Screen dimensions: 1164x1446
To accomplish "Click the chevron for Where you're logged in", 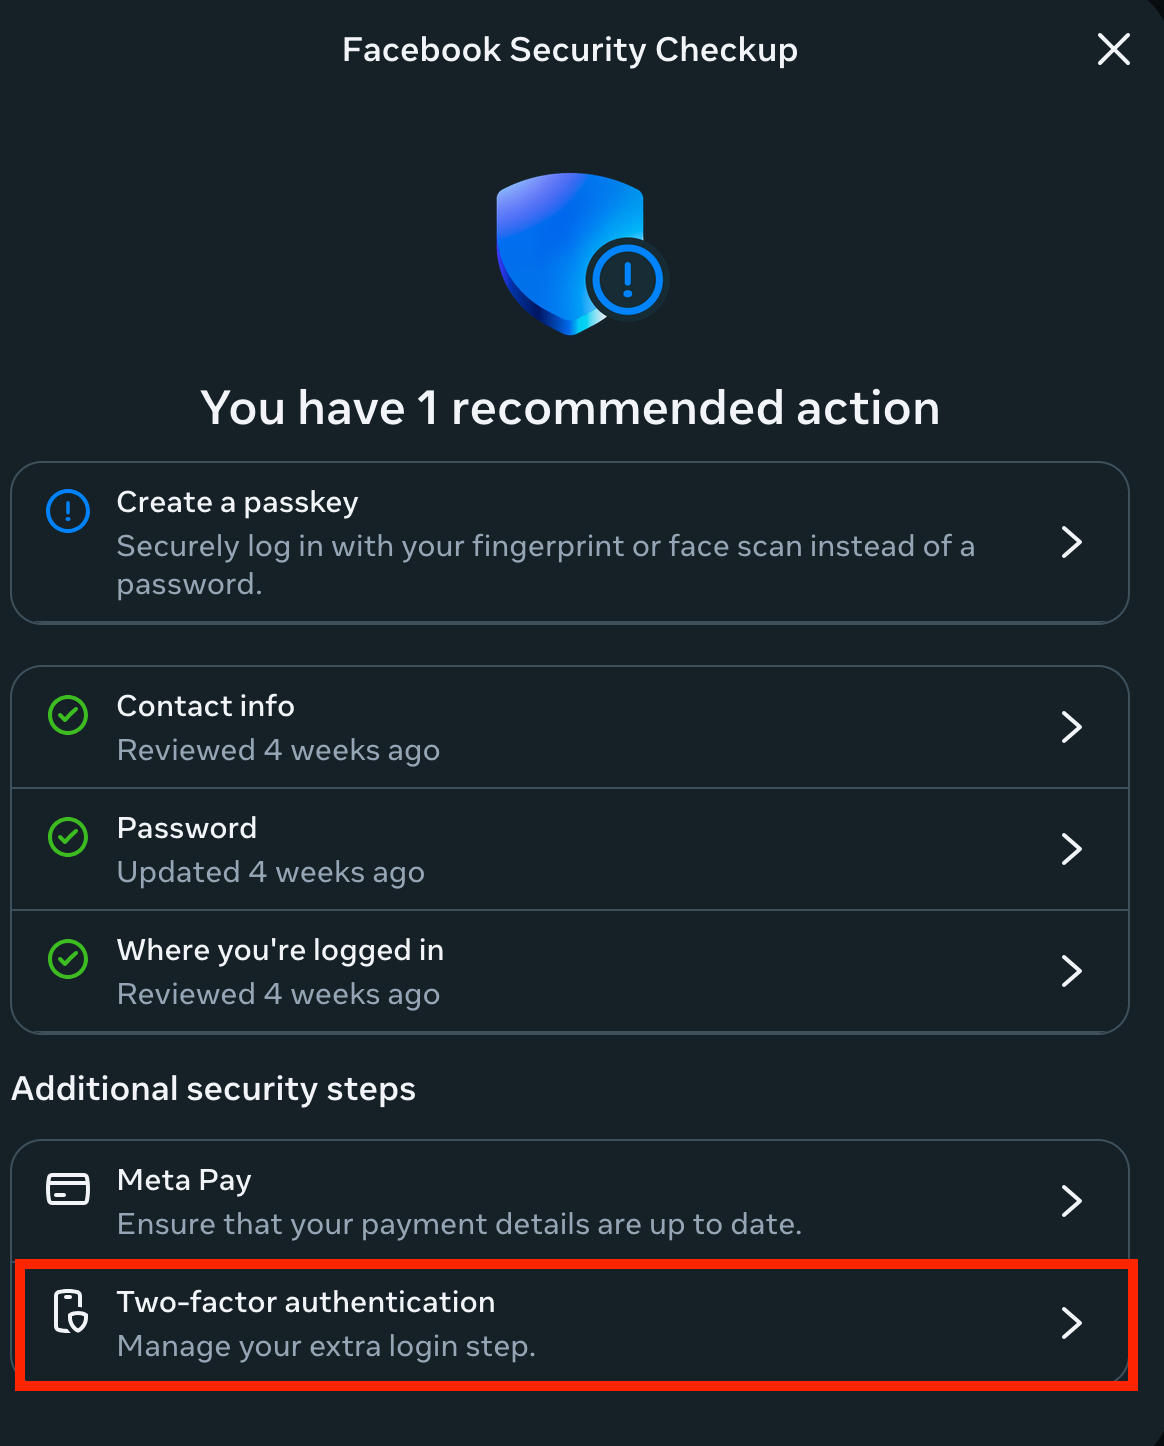I will (x=1071, y=971).
